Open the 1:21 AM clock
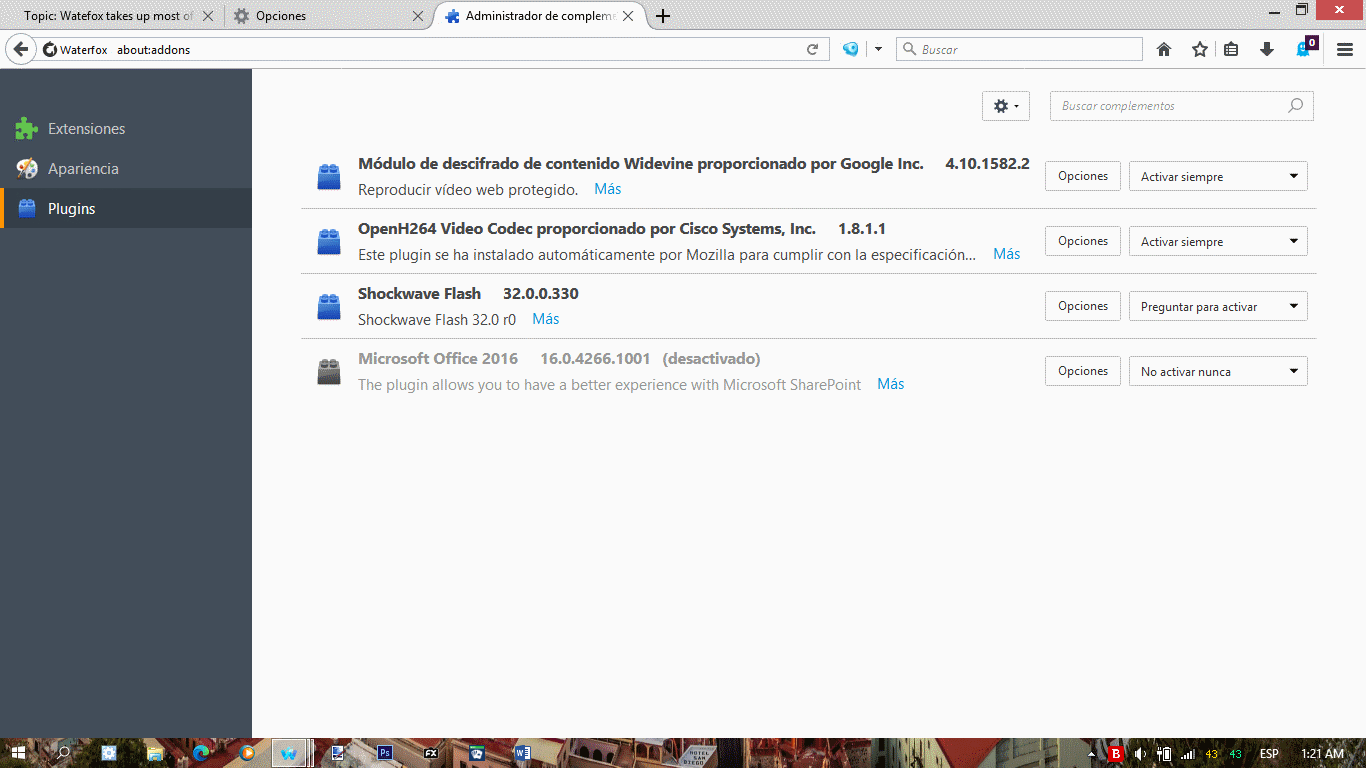The width and height of the screenshot is (1366, 768). (x=1323, y=753)
